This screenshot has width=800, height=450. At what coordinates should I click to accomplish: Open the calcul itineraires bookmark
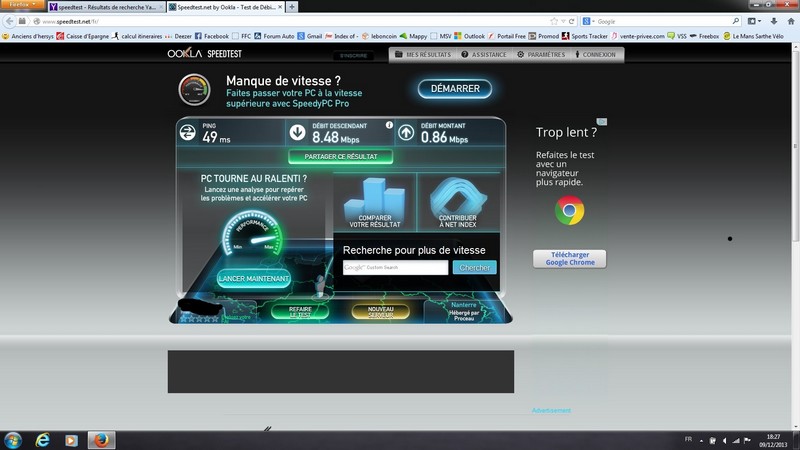[x=137, y=36]
